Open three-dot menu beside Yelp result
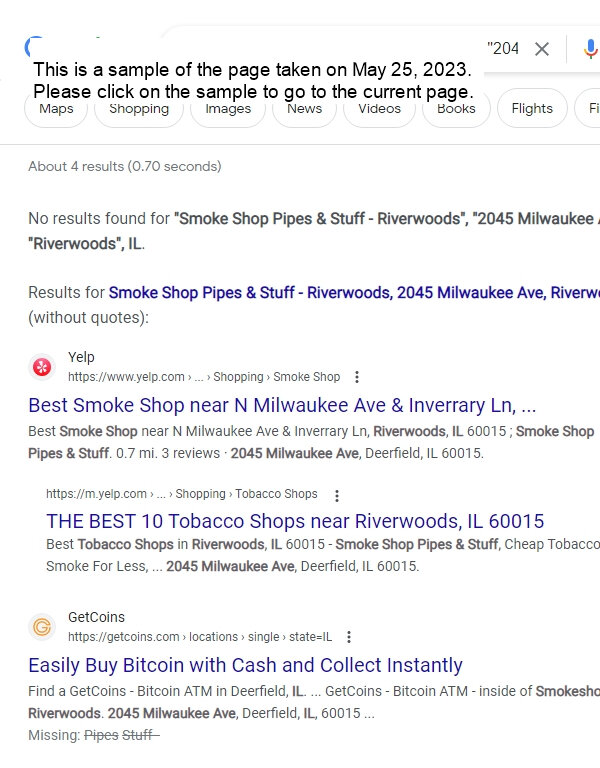600x768 pixels. click(x=357, y=377)
